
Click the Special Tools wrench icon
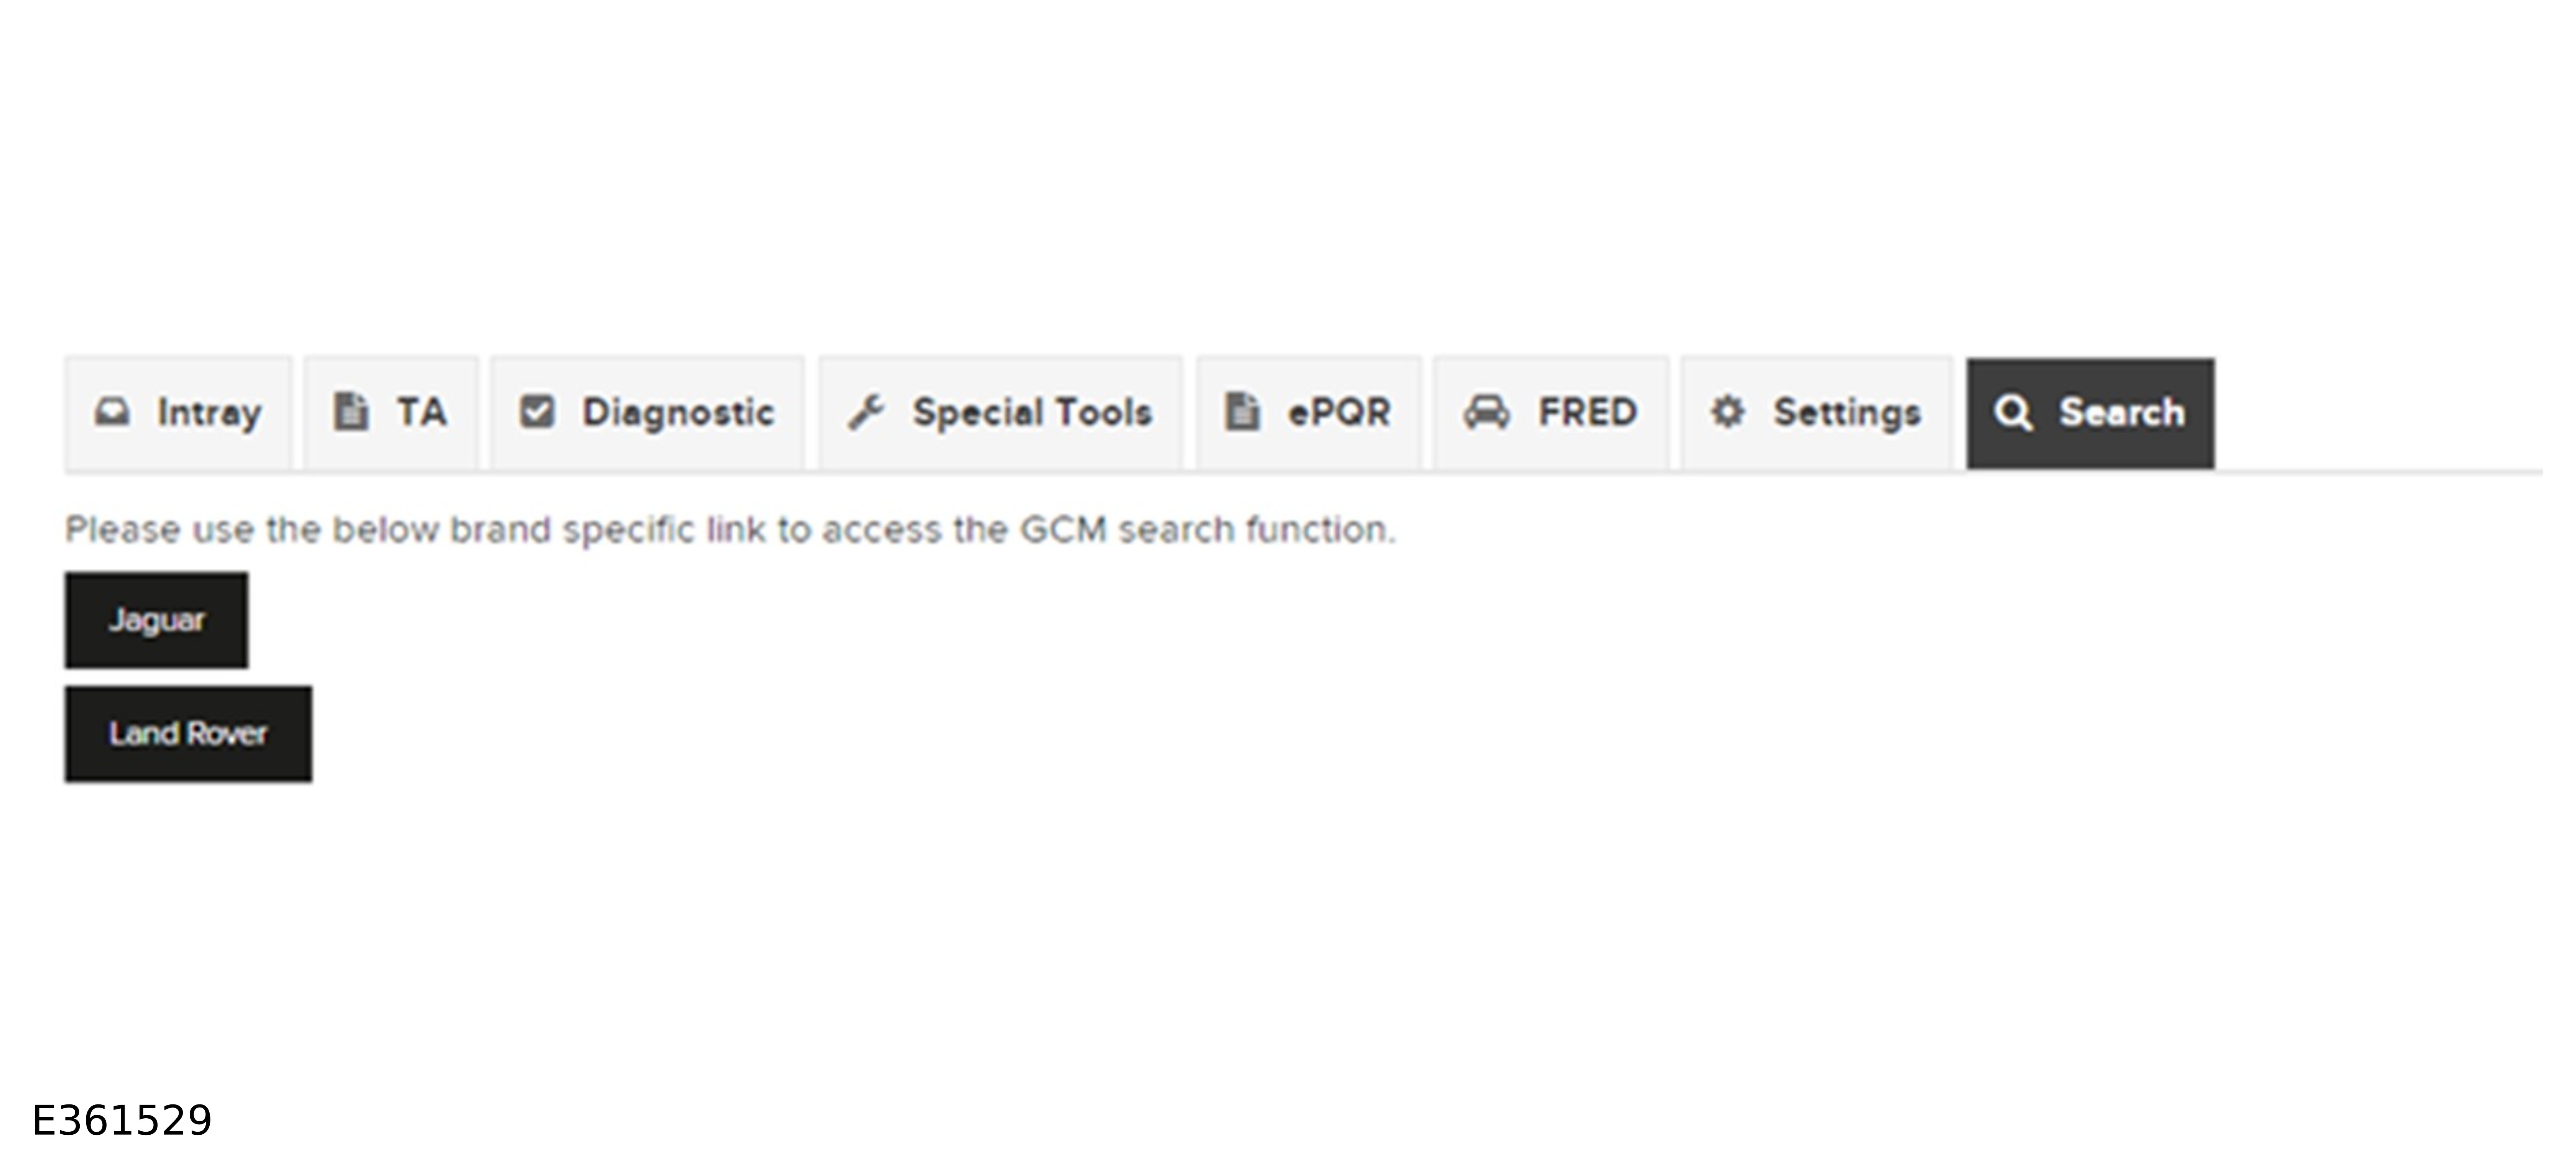tap(866, 412)
